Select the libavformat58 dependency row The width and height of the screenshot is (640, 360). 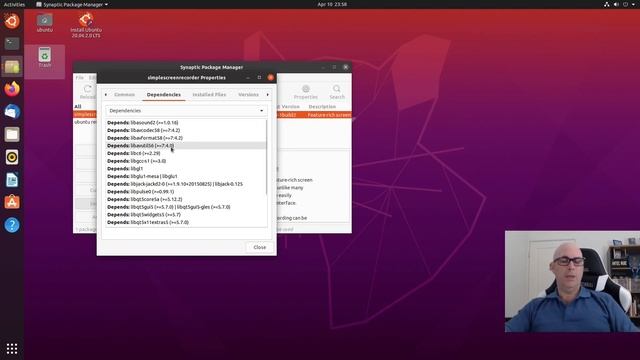[x=186, y=138]
